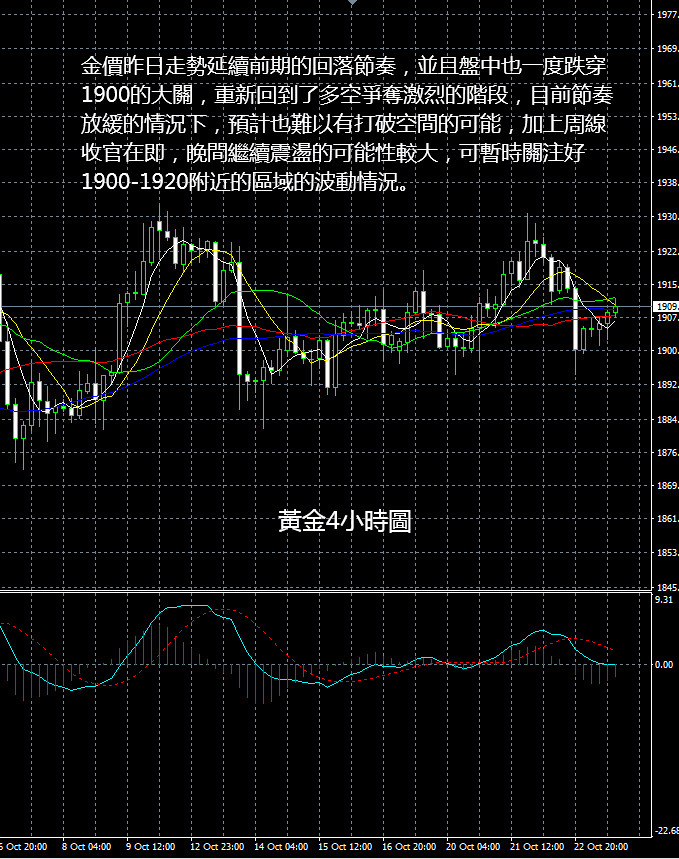
Task: Click the 0.00 indicator zero-level label
Action: point(665,664)
